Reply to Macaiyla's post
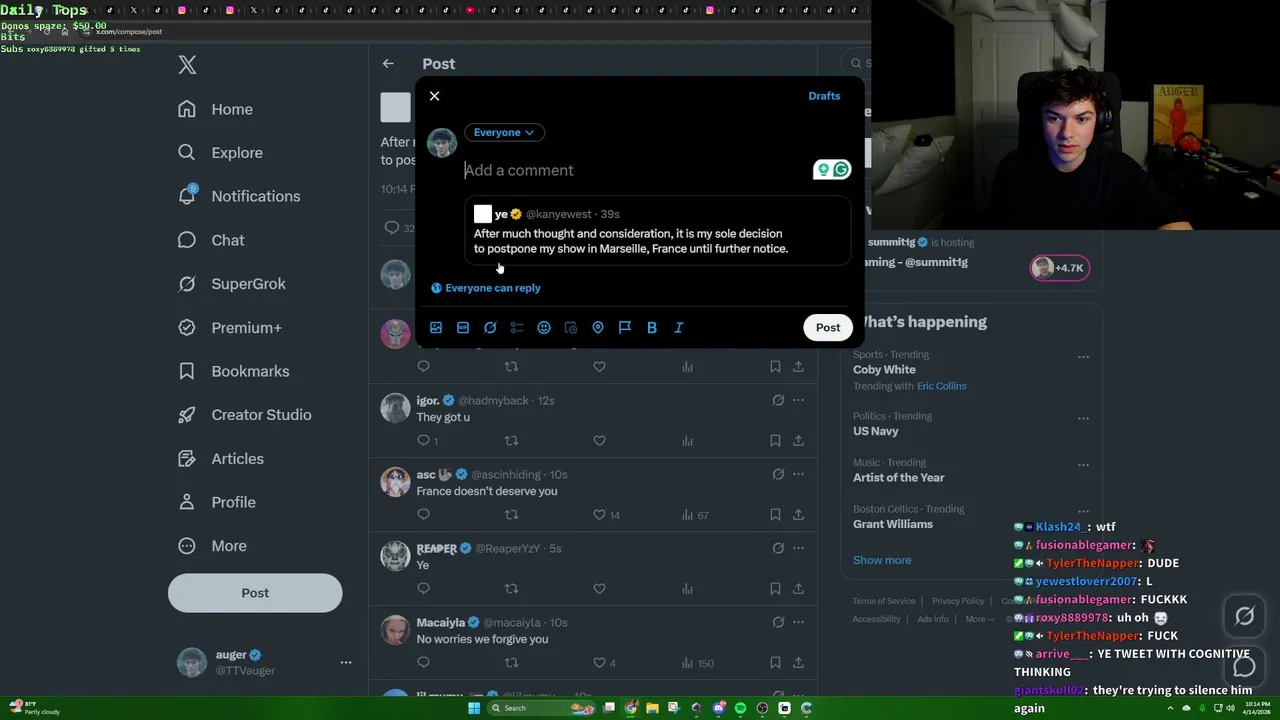 click(424, 662)
